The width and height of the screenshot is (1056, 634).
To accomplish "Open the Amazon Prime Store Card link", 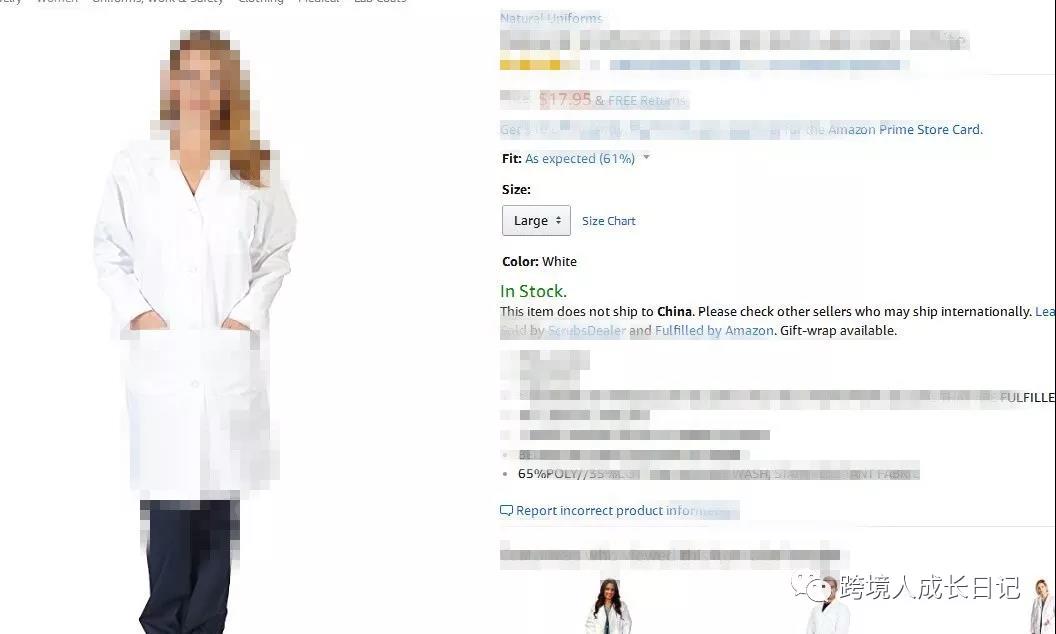I will point(905,129).
